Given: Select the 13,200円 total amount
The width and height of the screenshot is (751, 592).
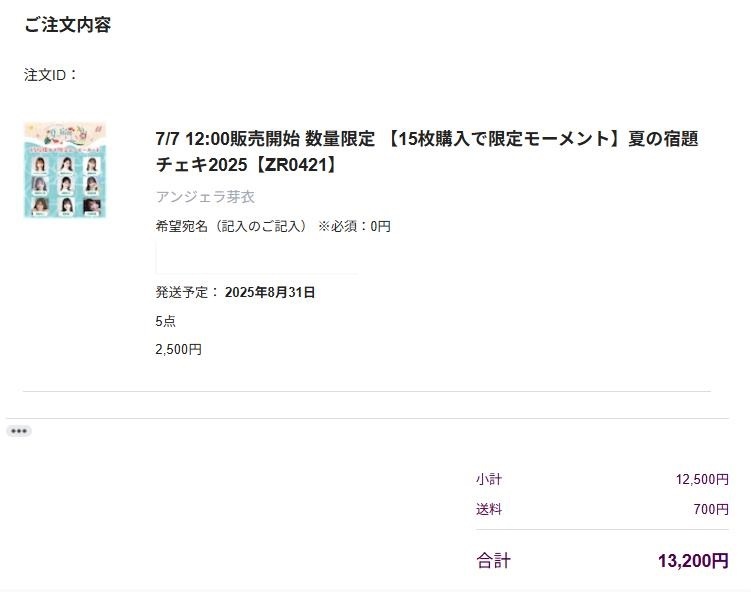Looking at the screenshot, I should point(694,560).
